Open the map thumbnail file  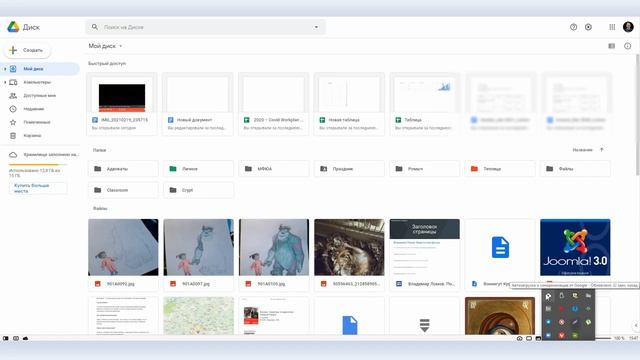click(x=198, y=316)
